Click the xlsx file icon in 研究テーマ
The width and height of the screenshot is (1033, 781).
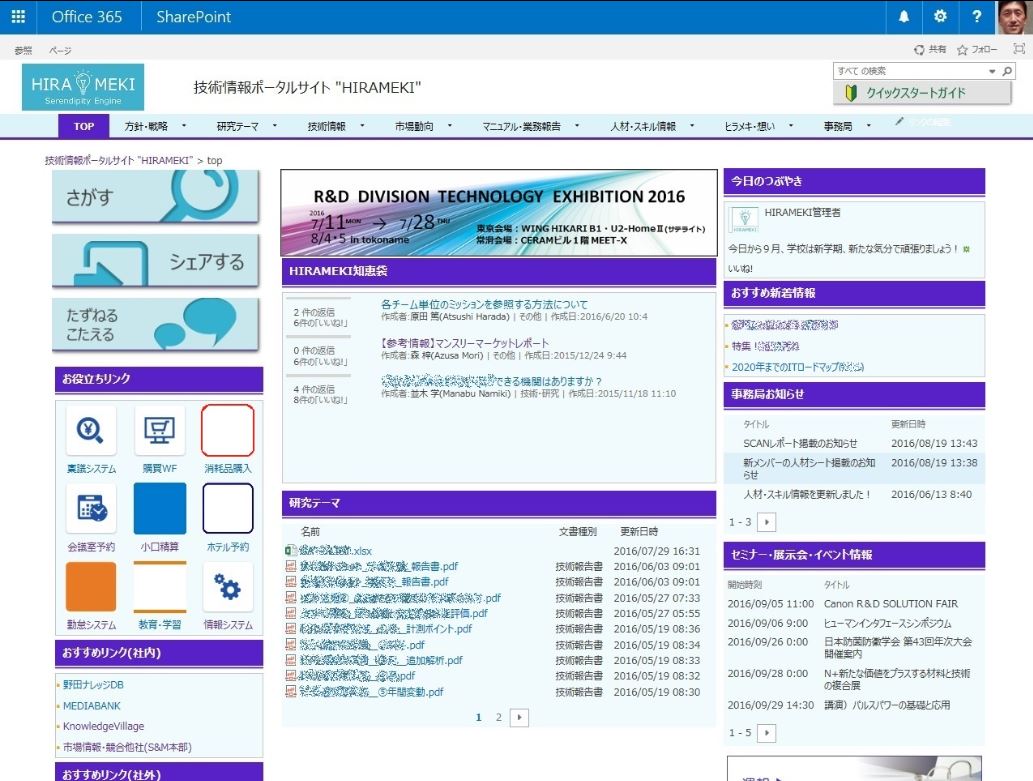[x=290, y=550]
